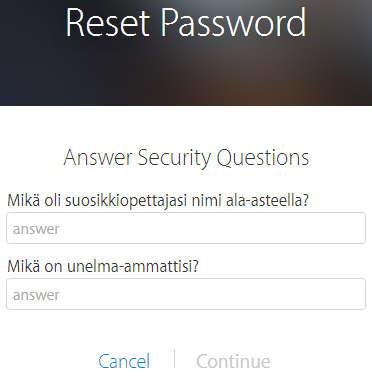The width and height of the screenshot is (372, 378).
Task: Click the favorite teacher answer field
Action: [186, 228]
